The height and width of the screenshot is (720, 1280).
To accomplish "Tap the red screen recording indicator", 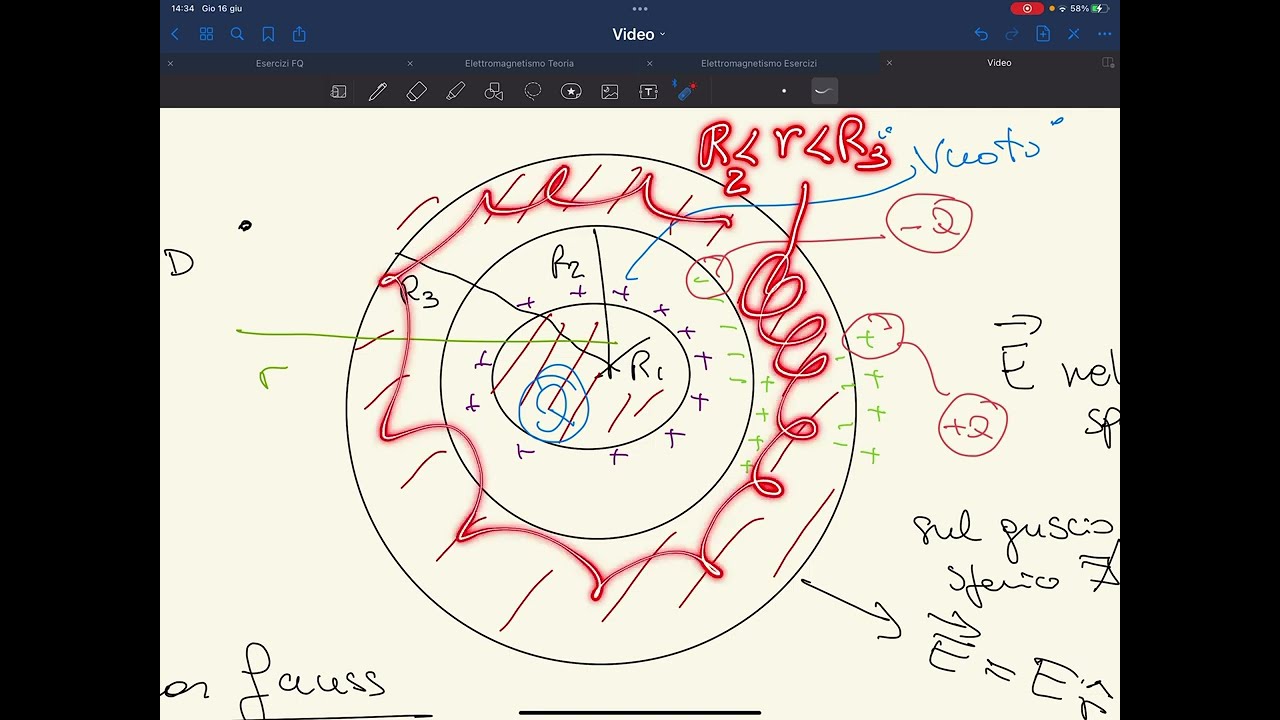I will click(1027, 8).
